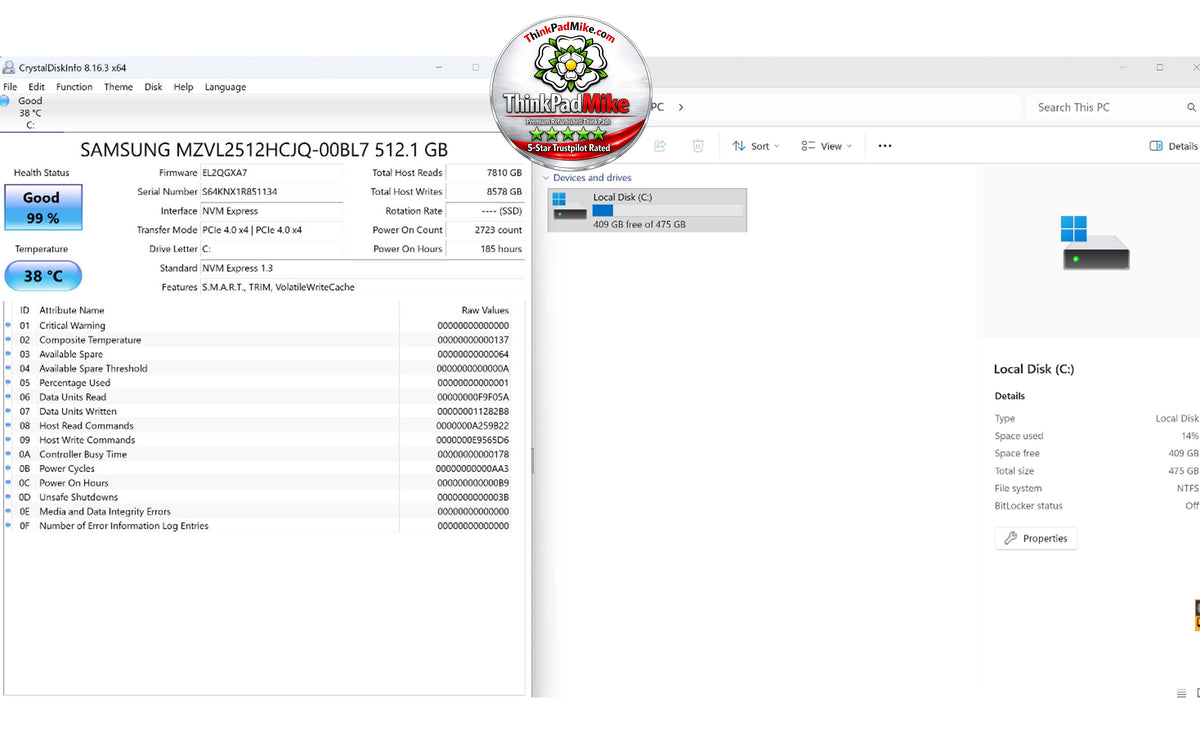Click the Power On Hours 185 hours value

pos(485,249)
